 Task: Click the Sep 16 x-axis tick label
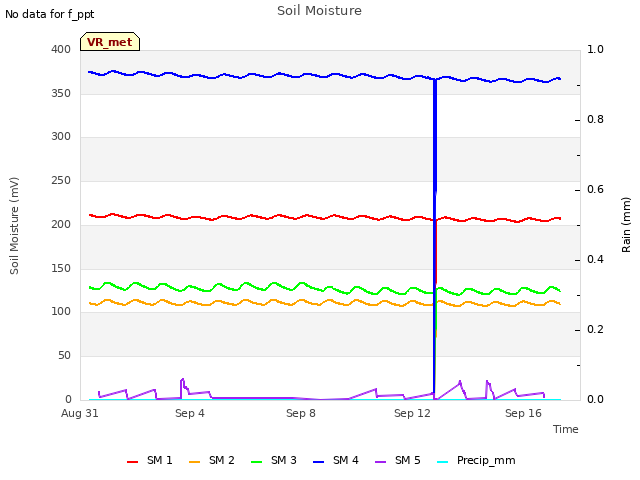[x=523, y=413]
